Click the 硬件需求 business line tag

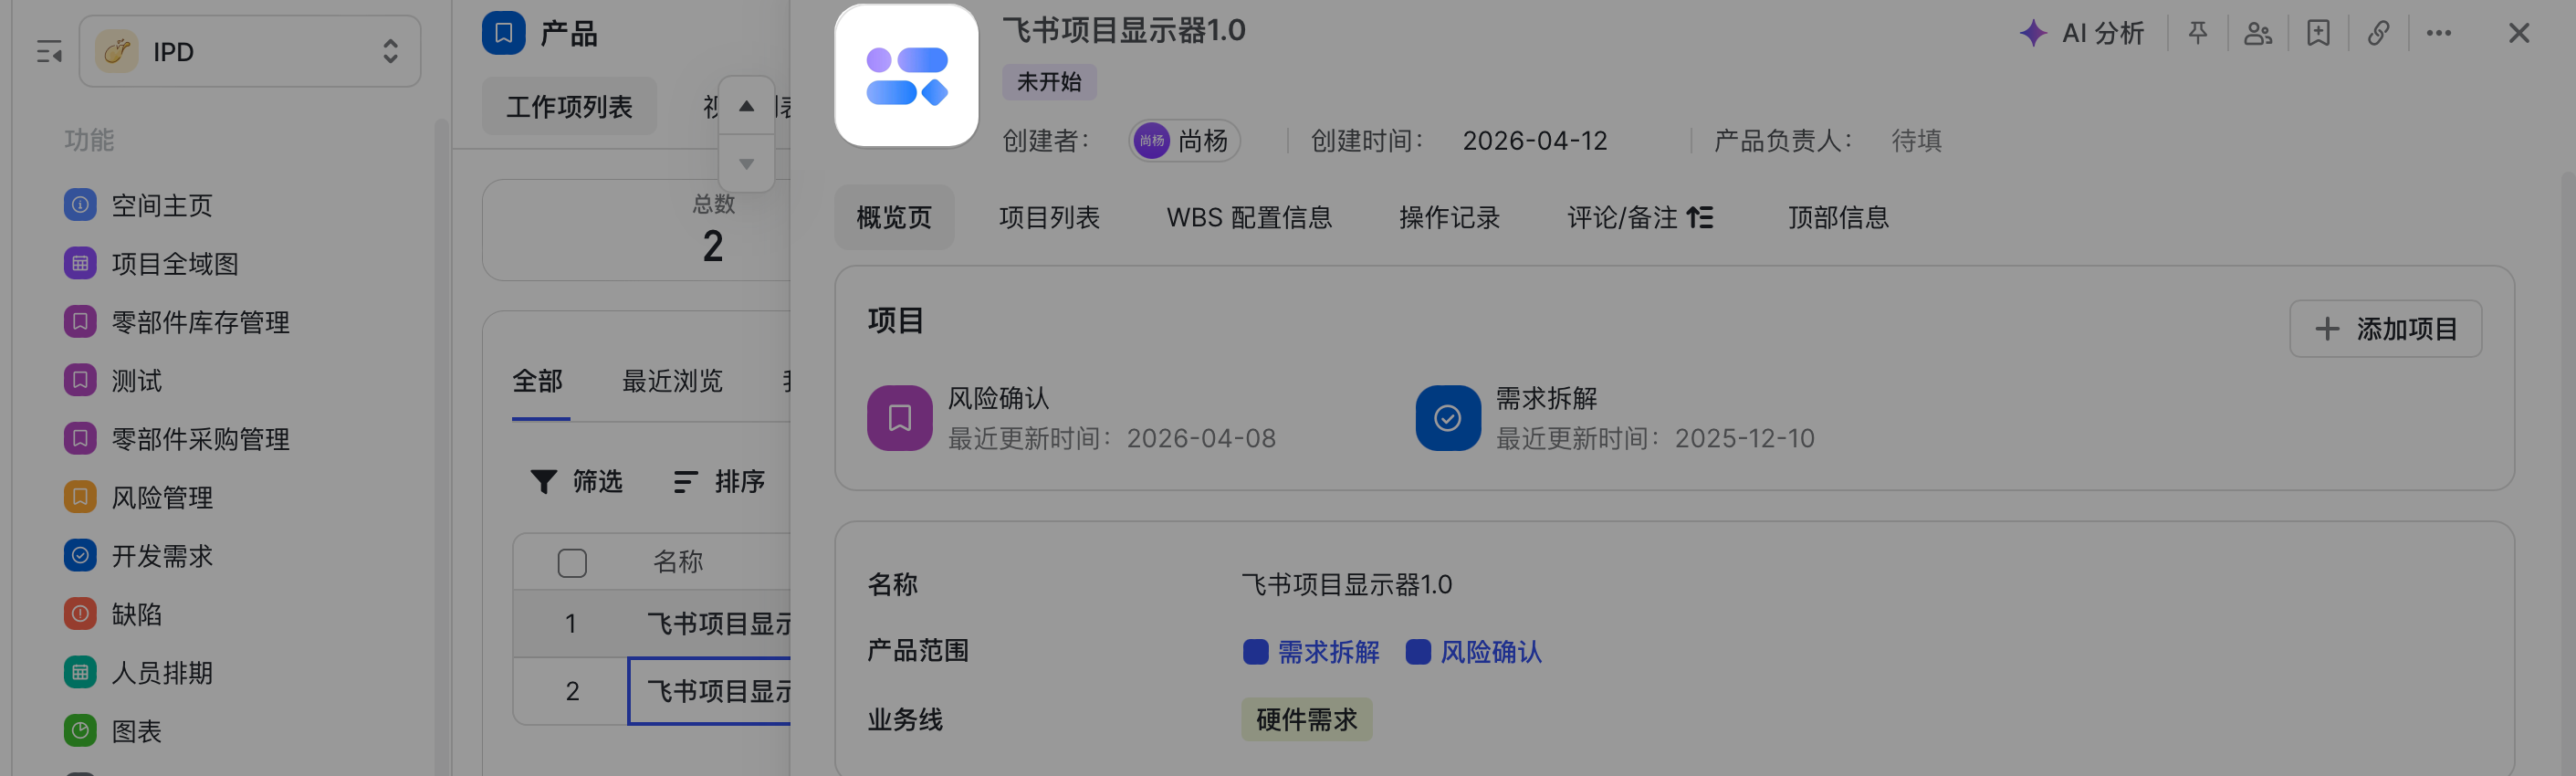pos(1306,720)
